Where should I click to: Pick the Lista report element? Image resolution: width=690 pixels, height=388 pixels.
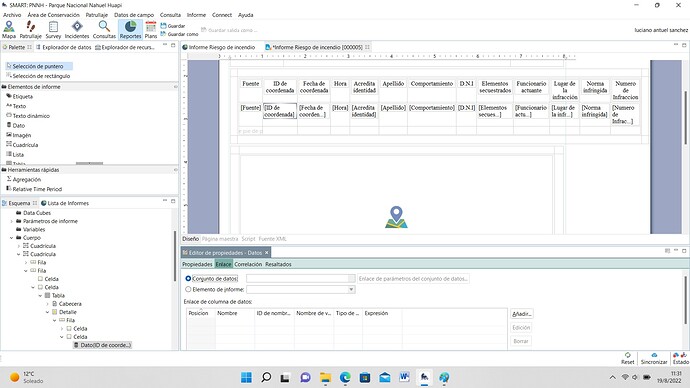point(15,154)
